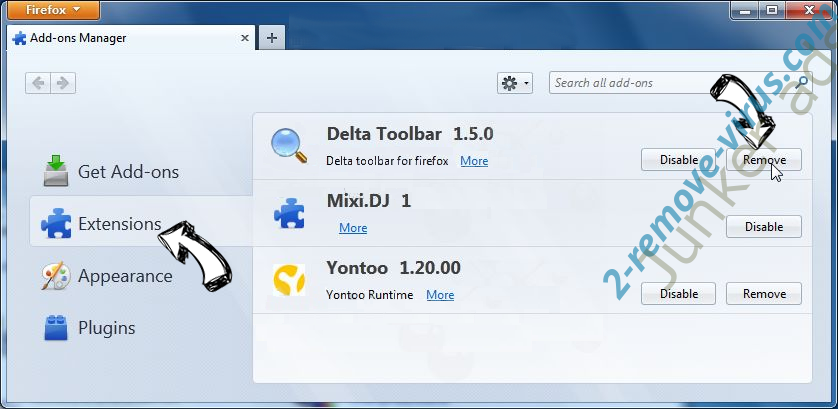Remove the Delta Toolbar extension
Image resolution: width=838 pixels, height=409 pixels.
[764, 160]
